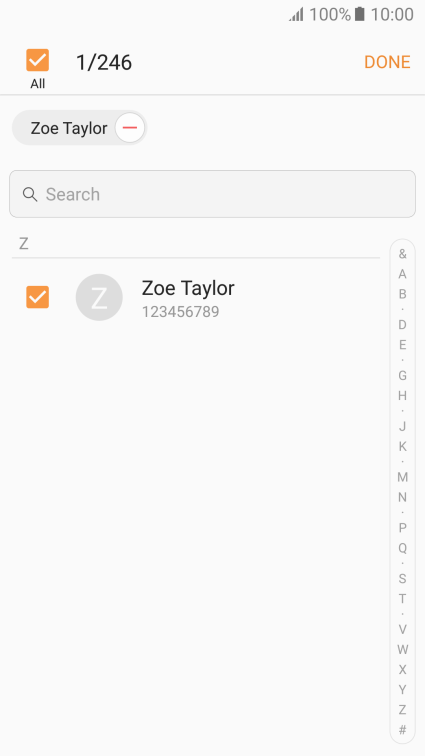Image resolution: width=425 pixels, height=756 pixels.
Task: Select letter G in alphabet index
Action: click(x=402, y=376)
